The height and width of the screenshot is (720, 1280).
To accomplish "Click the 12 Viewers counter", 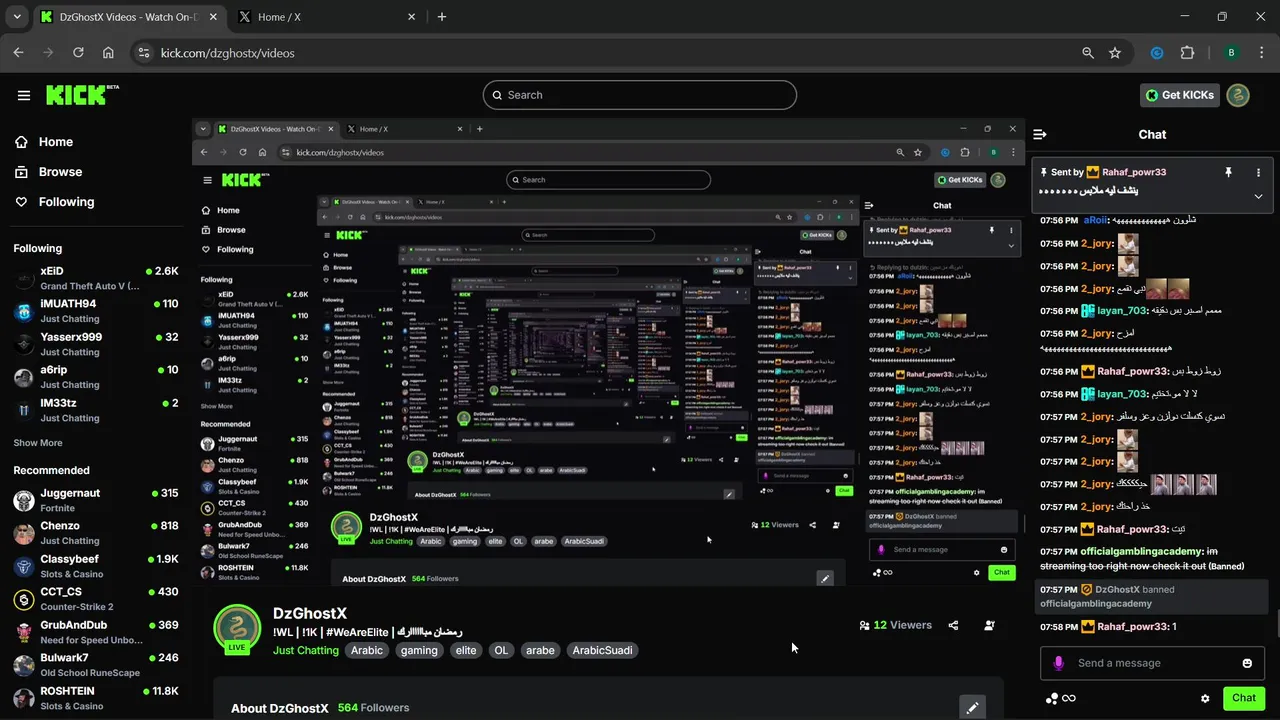I will pos(895,625).
